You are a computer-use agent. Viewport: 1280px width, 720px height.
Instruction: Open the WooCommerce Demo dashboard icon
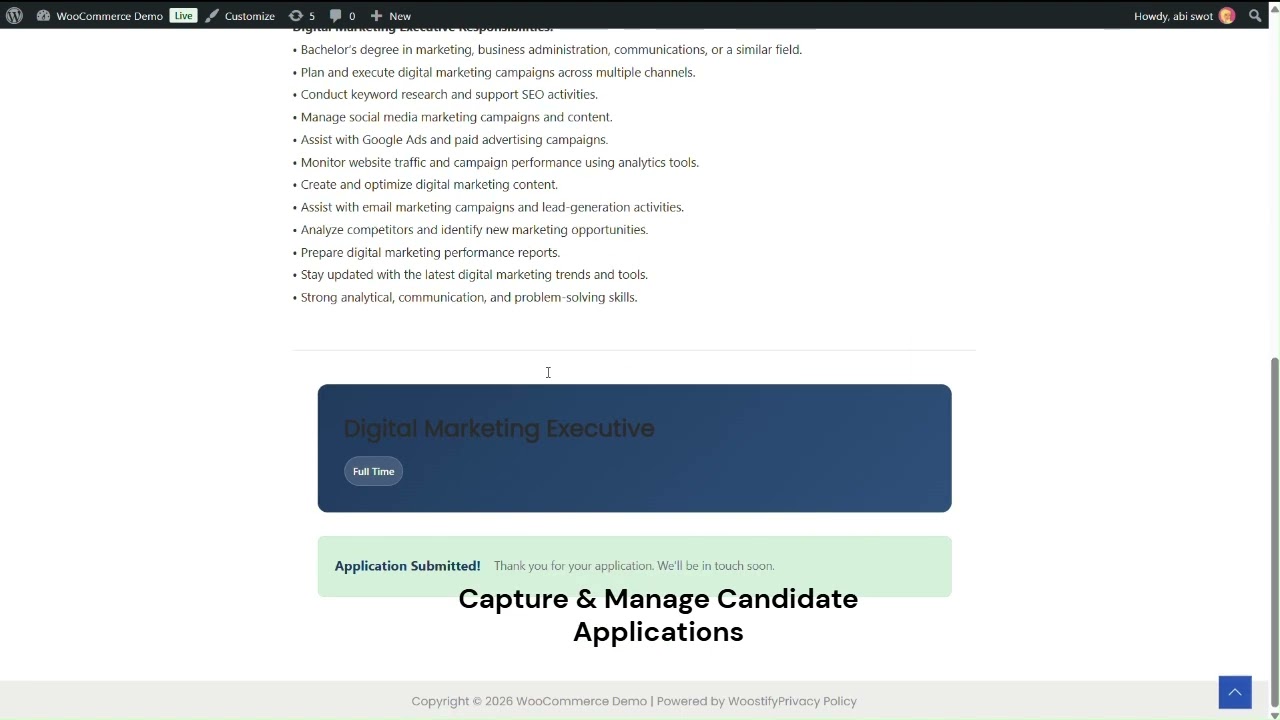(x=43, y=16)
